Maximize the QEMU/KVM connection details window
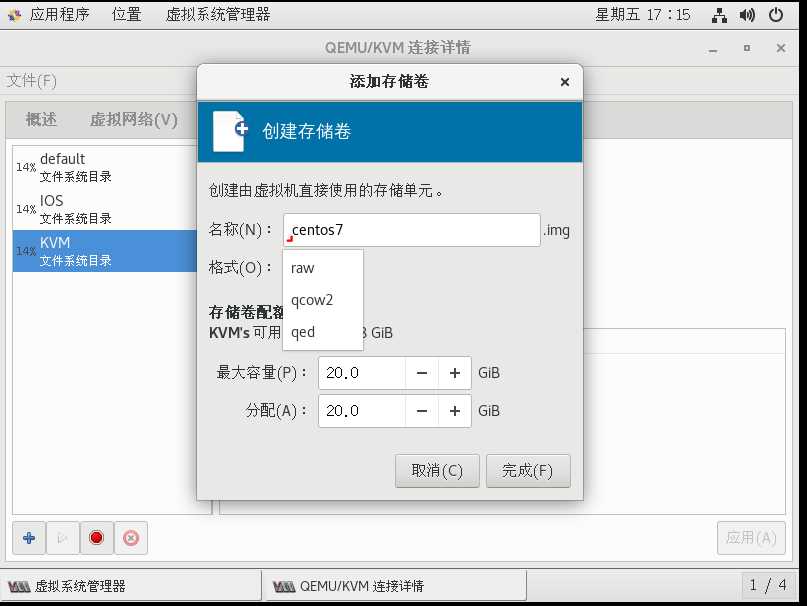The width and height of the screenshot is (807, 606). (x=747, y=48)
